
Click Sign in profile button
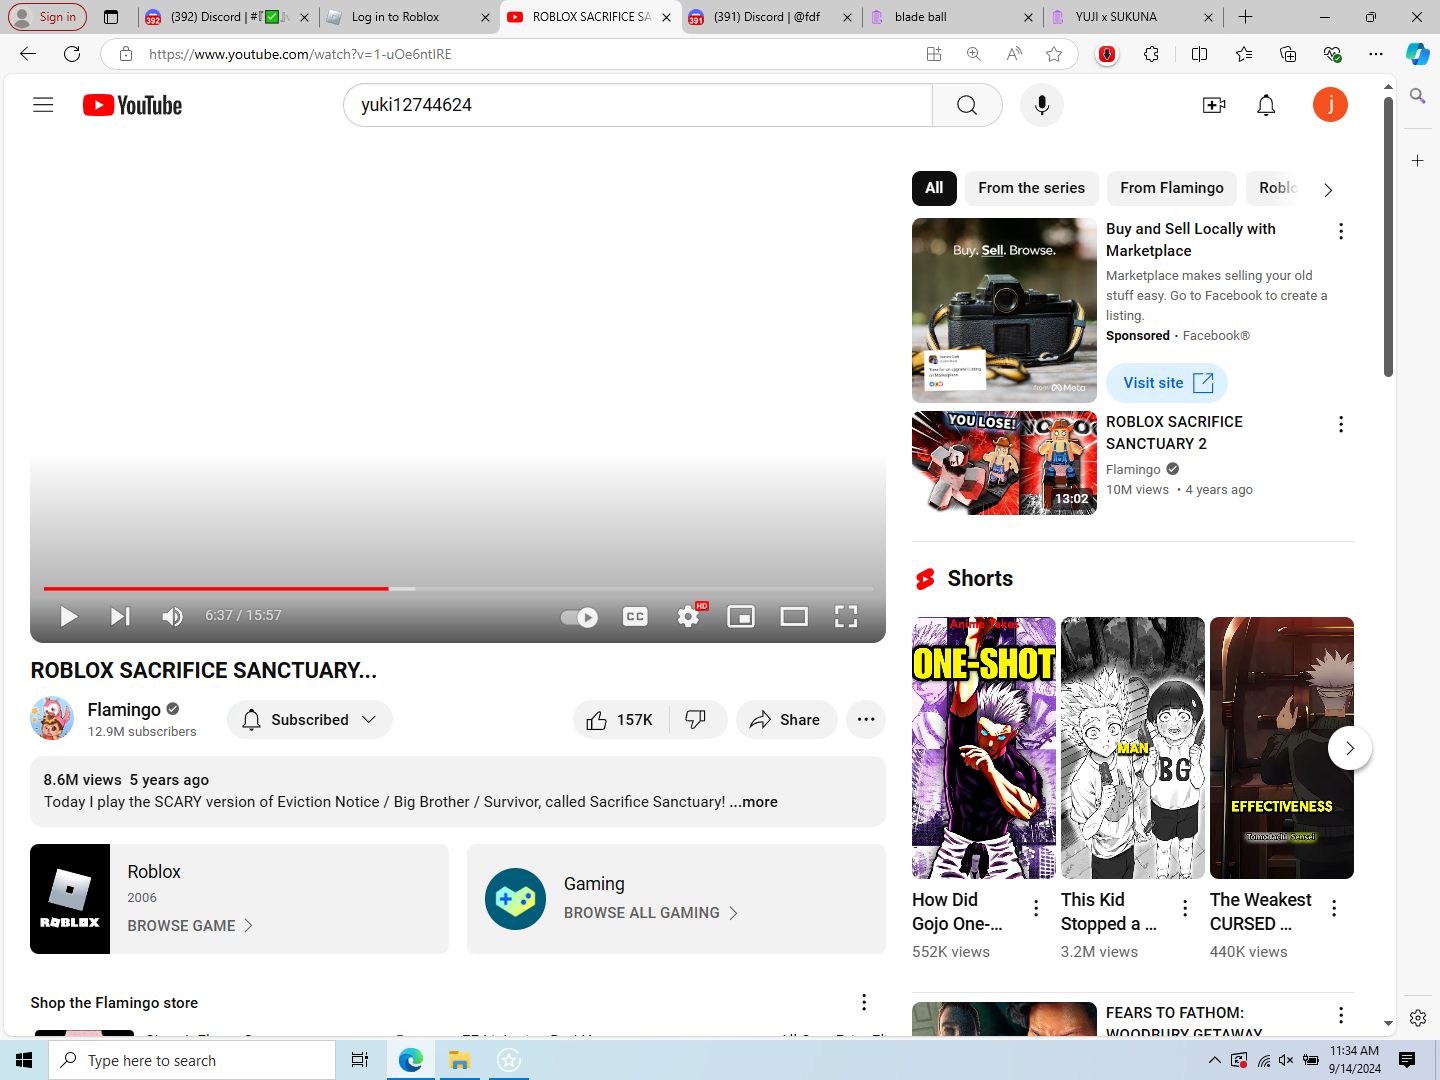coord(45,17)
